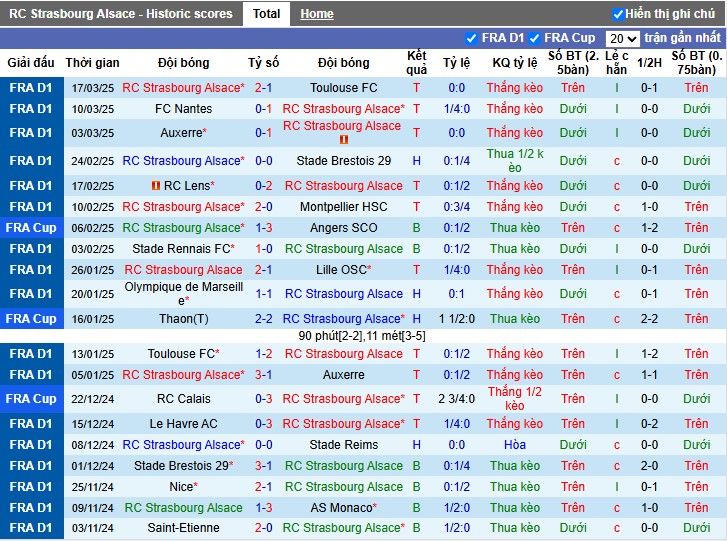Open the 20 recent matches dropdown
The height and width of the screenshot is (541, 727).
[x=622, y=38]
